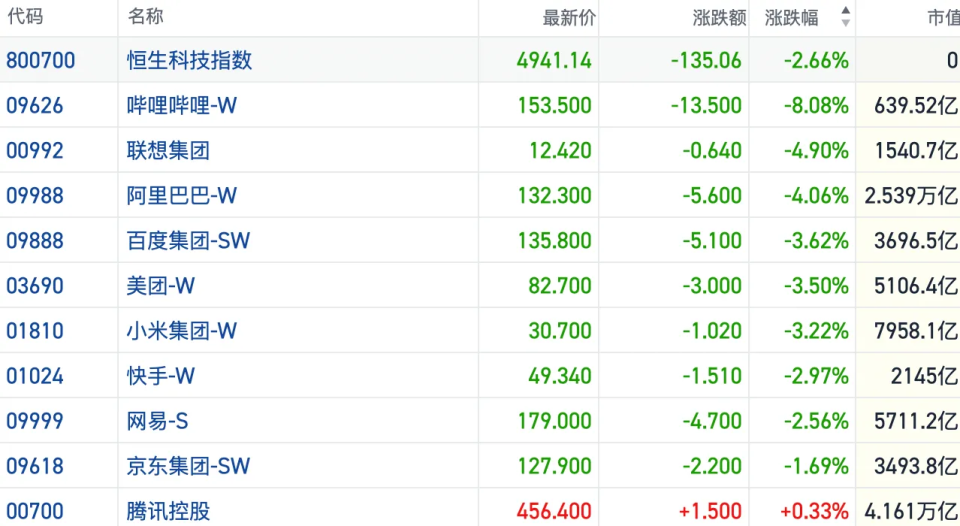Open stock code 09988
Image resolution: width=960 pixels, height=526 pixels.
pos(35,196)
